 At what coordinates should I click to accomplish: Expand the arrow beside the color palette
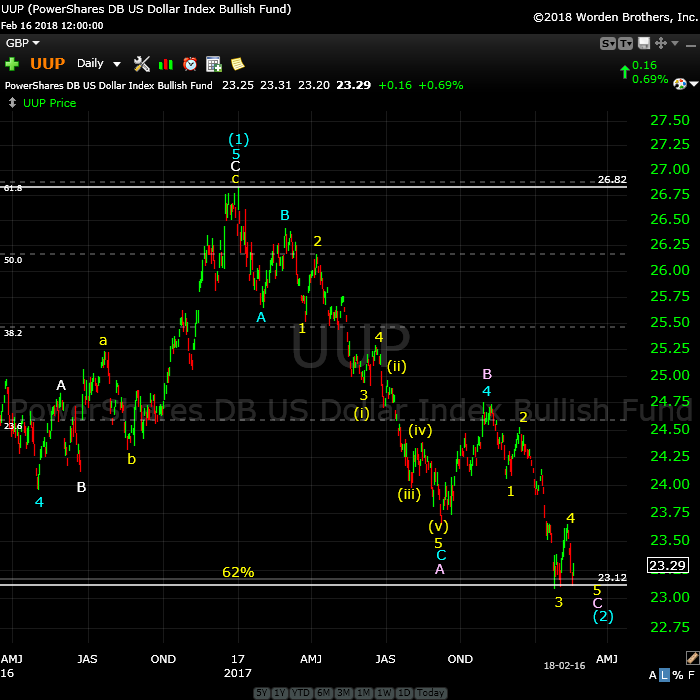(x=694, y=84)
